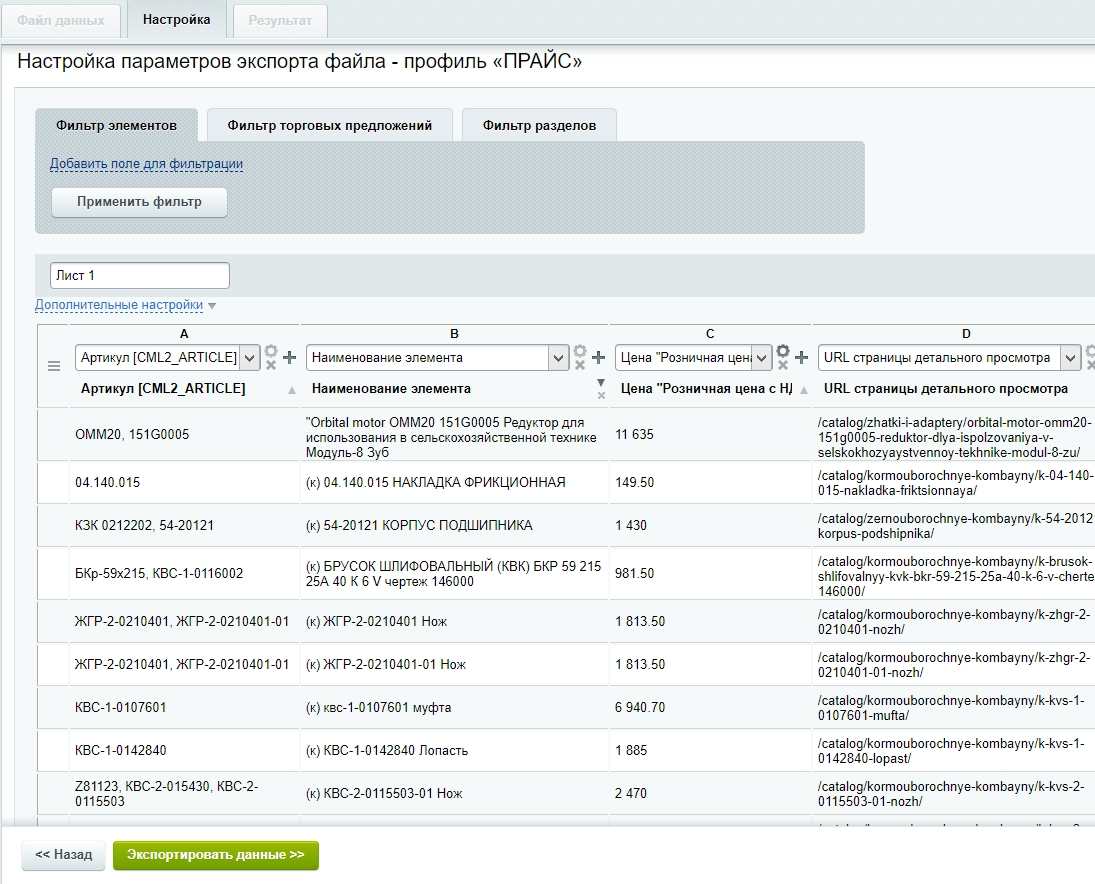Open the row menu hamburger icon

click(54, 366)
